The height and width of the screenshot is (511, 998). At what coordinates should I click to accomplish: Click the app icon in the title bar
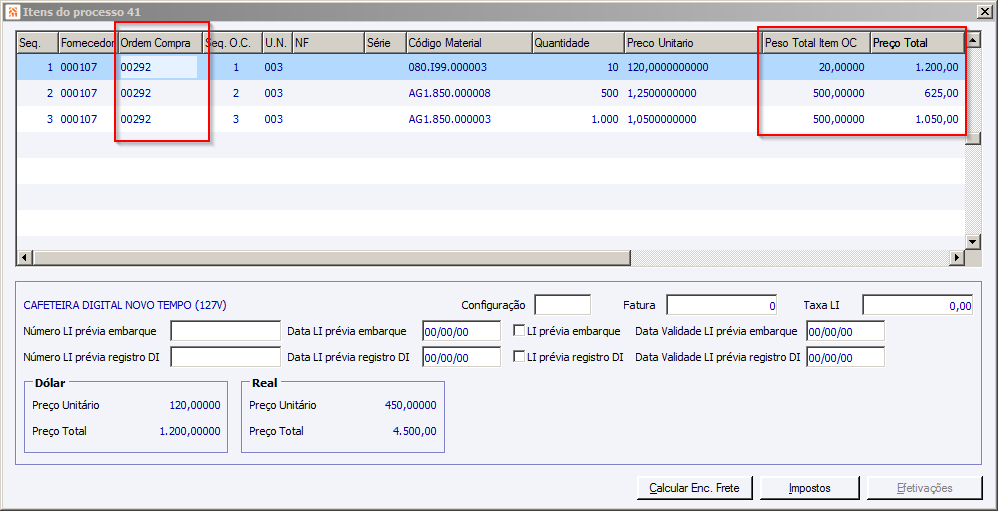(x=12, y=10)
